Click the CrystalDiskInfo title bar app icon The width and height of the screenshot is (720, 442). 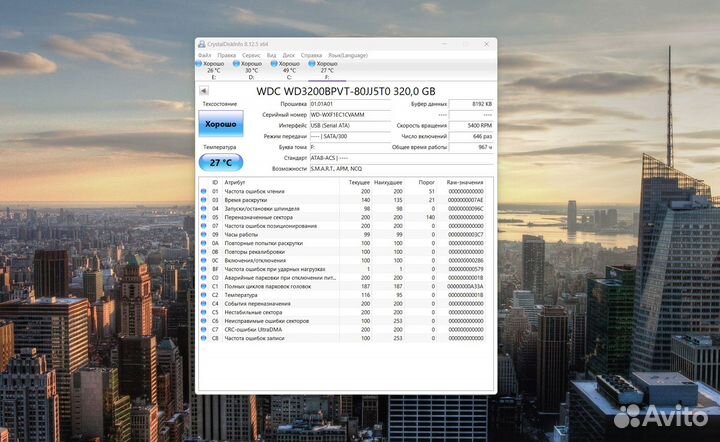202,44
